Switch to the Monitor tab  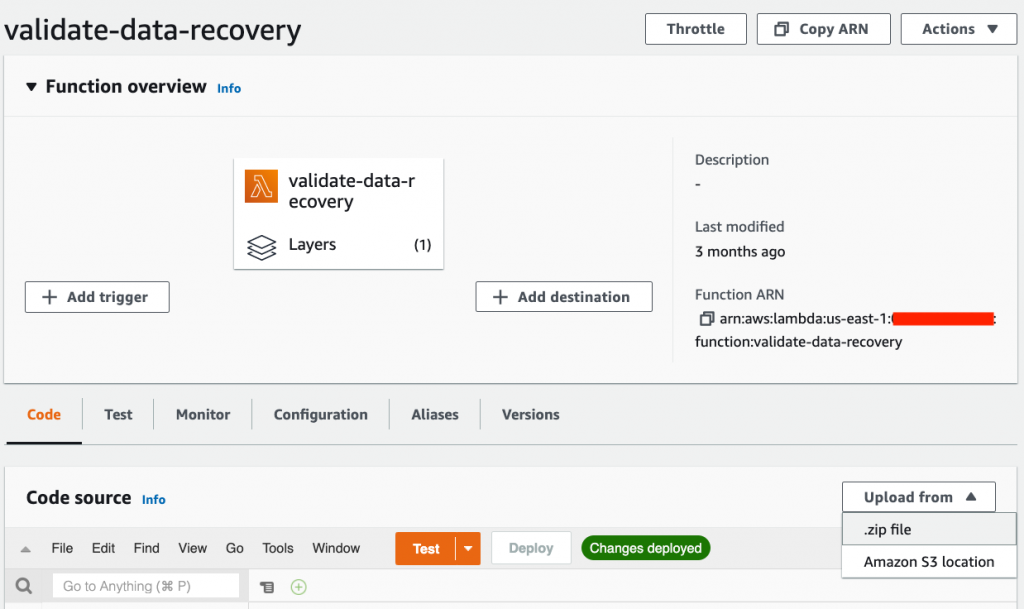[202, 414]
